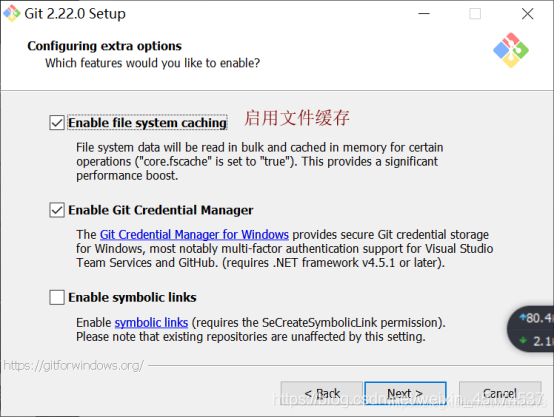
Task: Click the Enable symbolic links label
Action: [132, 298]
